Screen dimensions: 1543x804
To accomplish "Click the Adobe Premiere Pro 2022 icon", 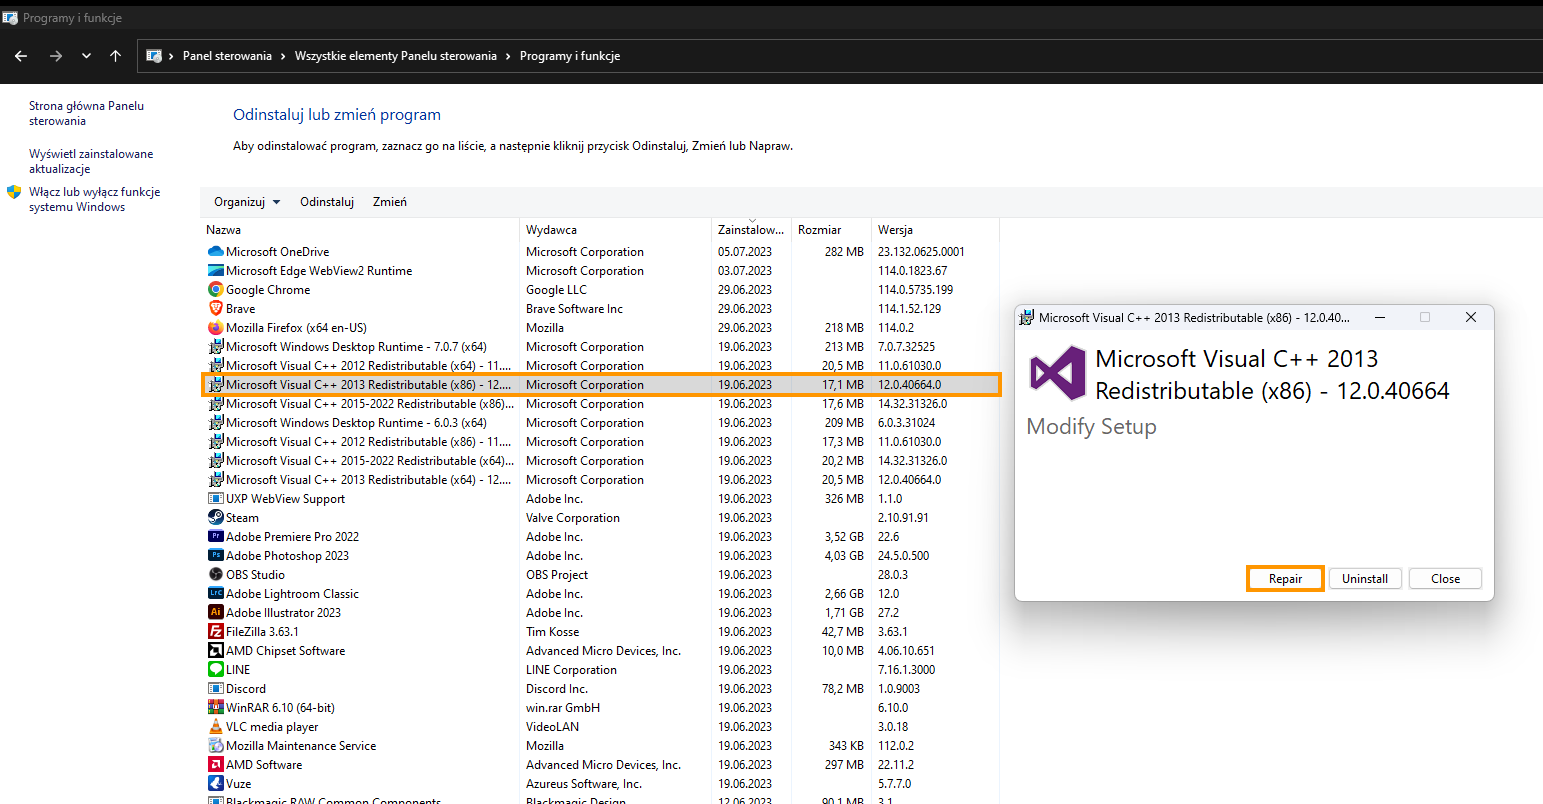I will point(215,537).
